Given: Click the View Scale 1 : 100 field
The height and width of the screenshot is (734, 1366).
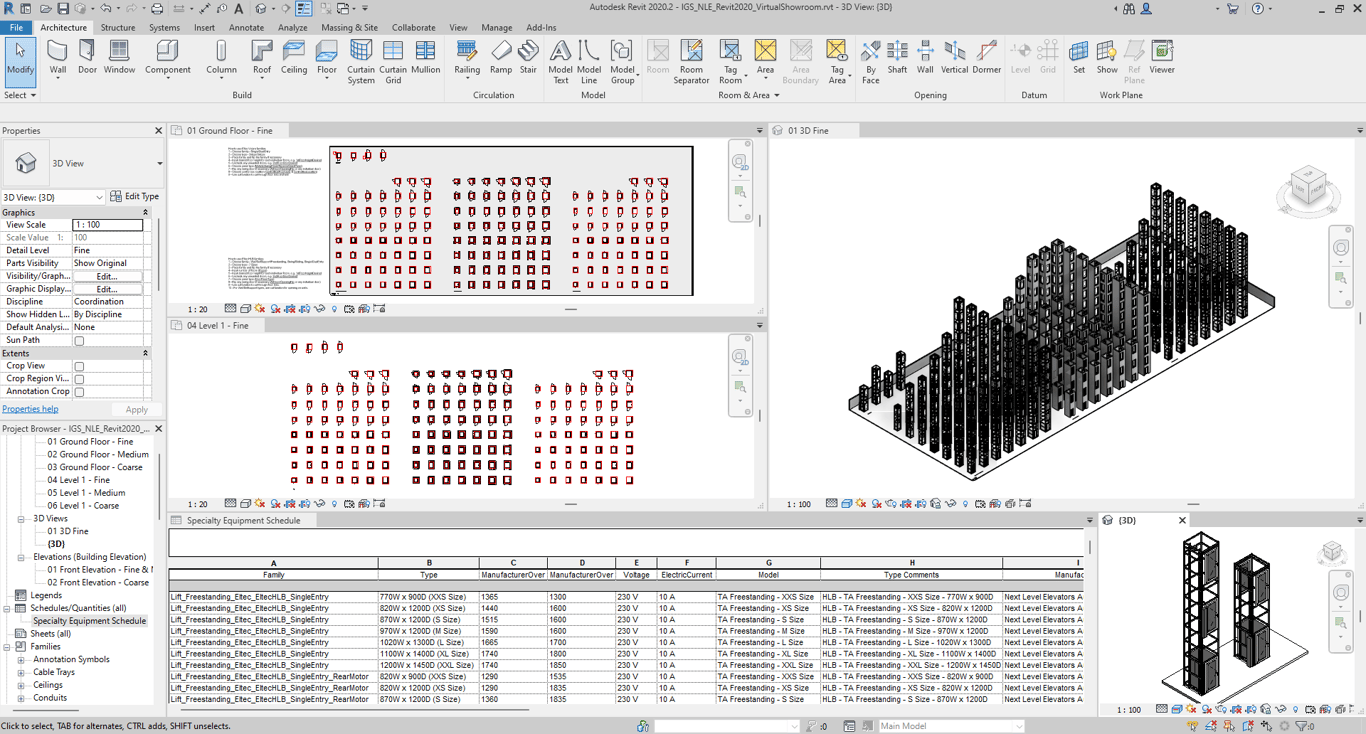Looking at the screenshot, I should click(x=107, y=225).
